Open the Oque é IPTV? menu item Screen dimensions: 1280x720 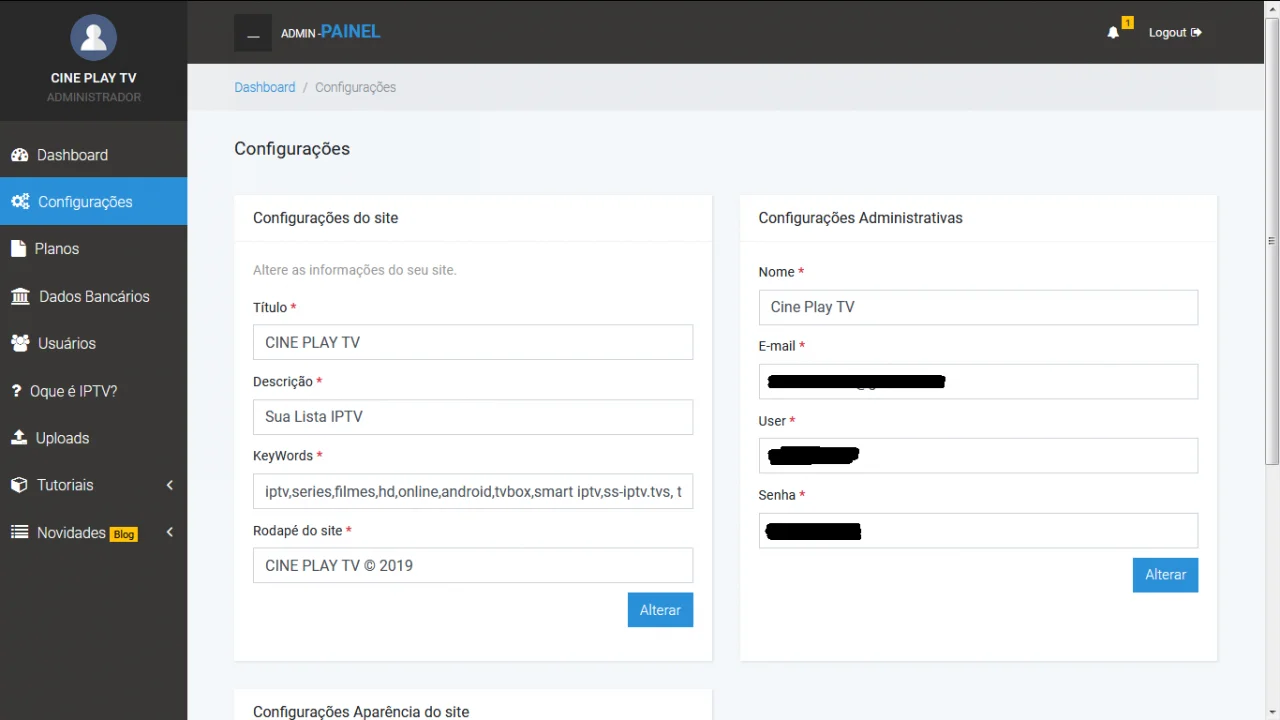point(73,391)
